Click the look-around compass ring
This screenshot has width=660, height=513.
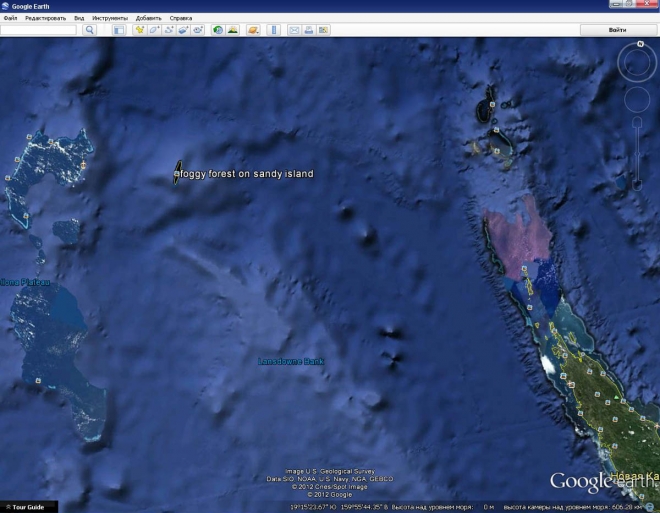pyautogui.click(x=637, y=62)
